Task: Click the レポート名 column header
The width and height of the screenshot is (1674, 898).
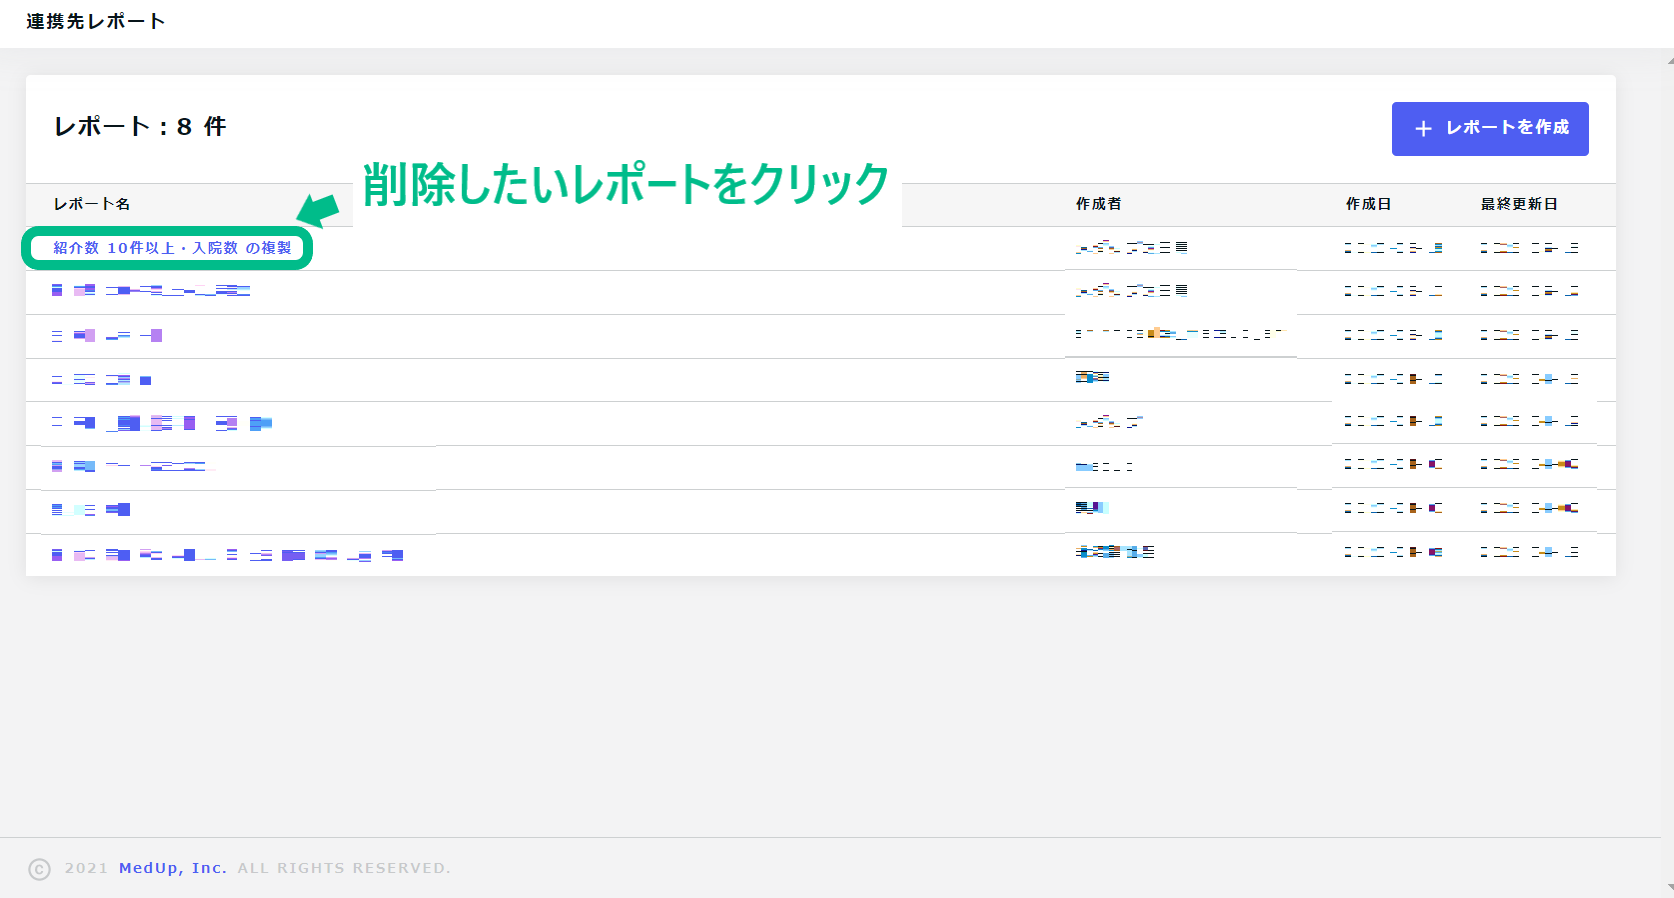Action: [x=92, y=204]
